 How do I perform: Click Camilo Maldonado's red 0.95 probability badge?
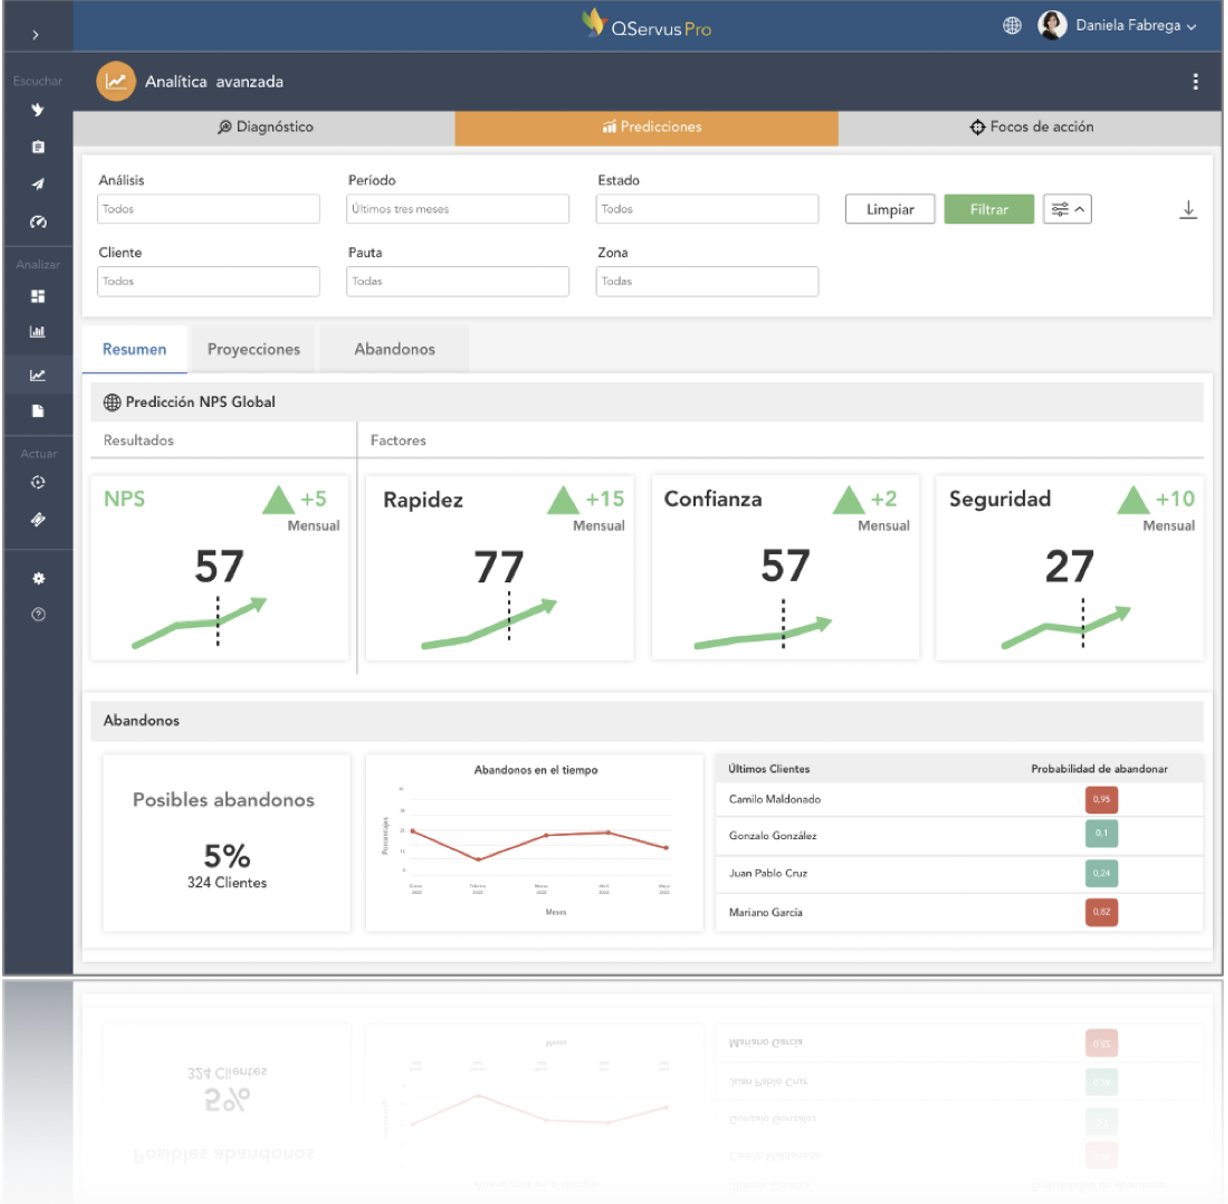tap(1101, 799)
